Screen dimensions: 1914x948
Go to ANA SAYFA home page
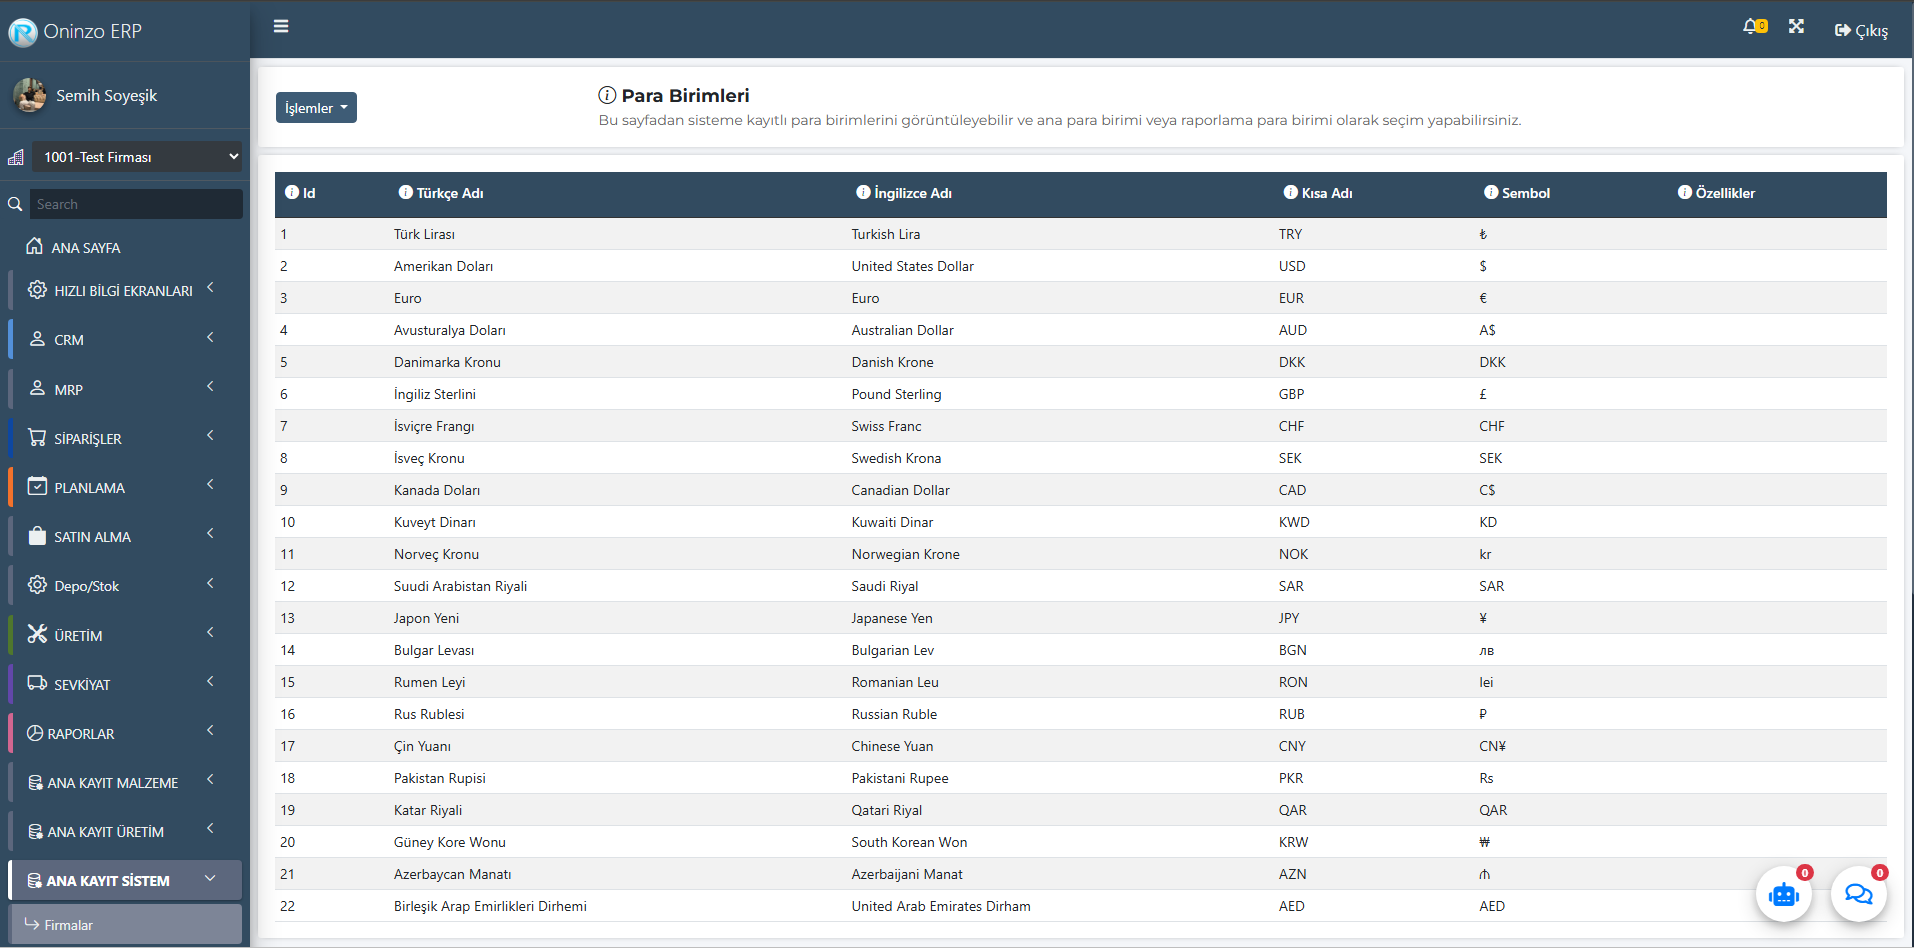coord(85,247)
